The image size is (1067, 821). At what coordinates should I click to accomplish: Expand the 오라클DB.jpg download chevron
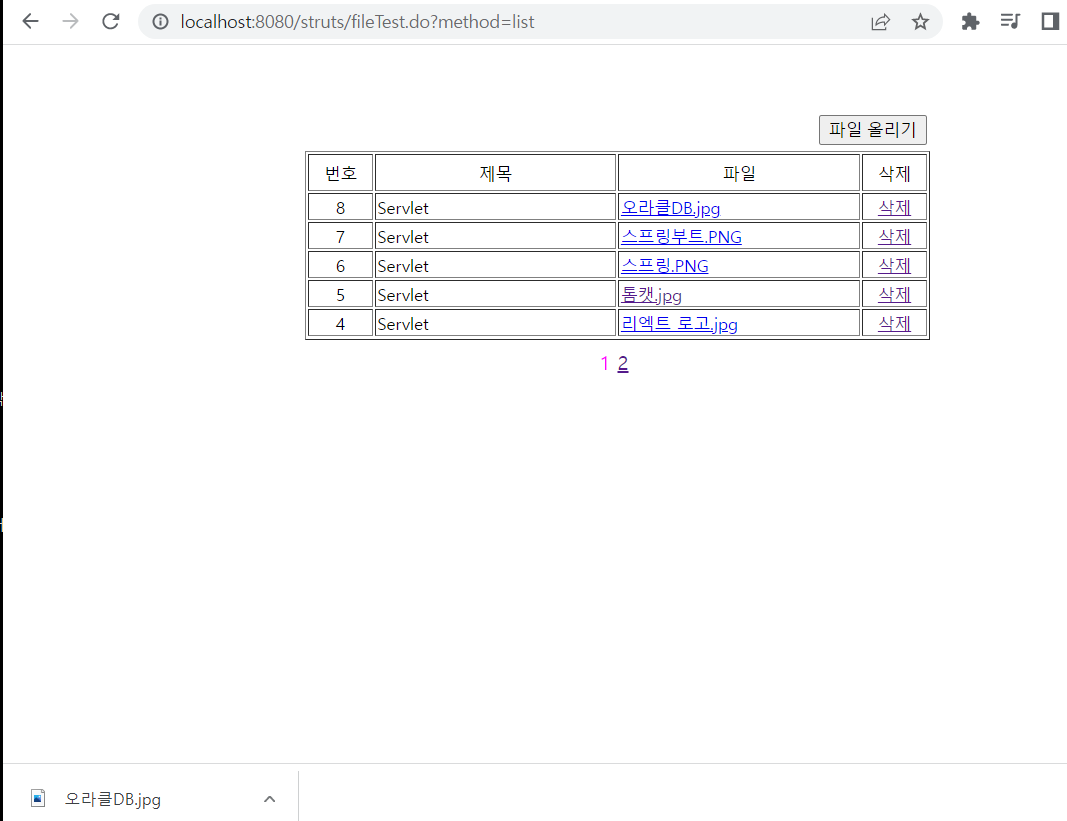pyautogui.click(x=269, y=798)
